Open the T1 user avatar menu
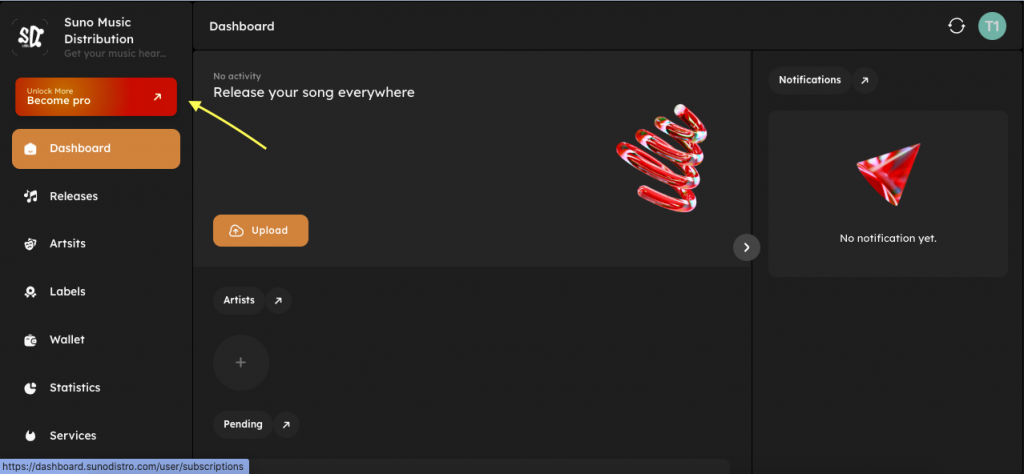 tap(991, 26)
